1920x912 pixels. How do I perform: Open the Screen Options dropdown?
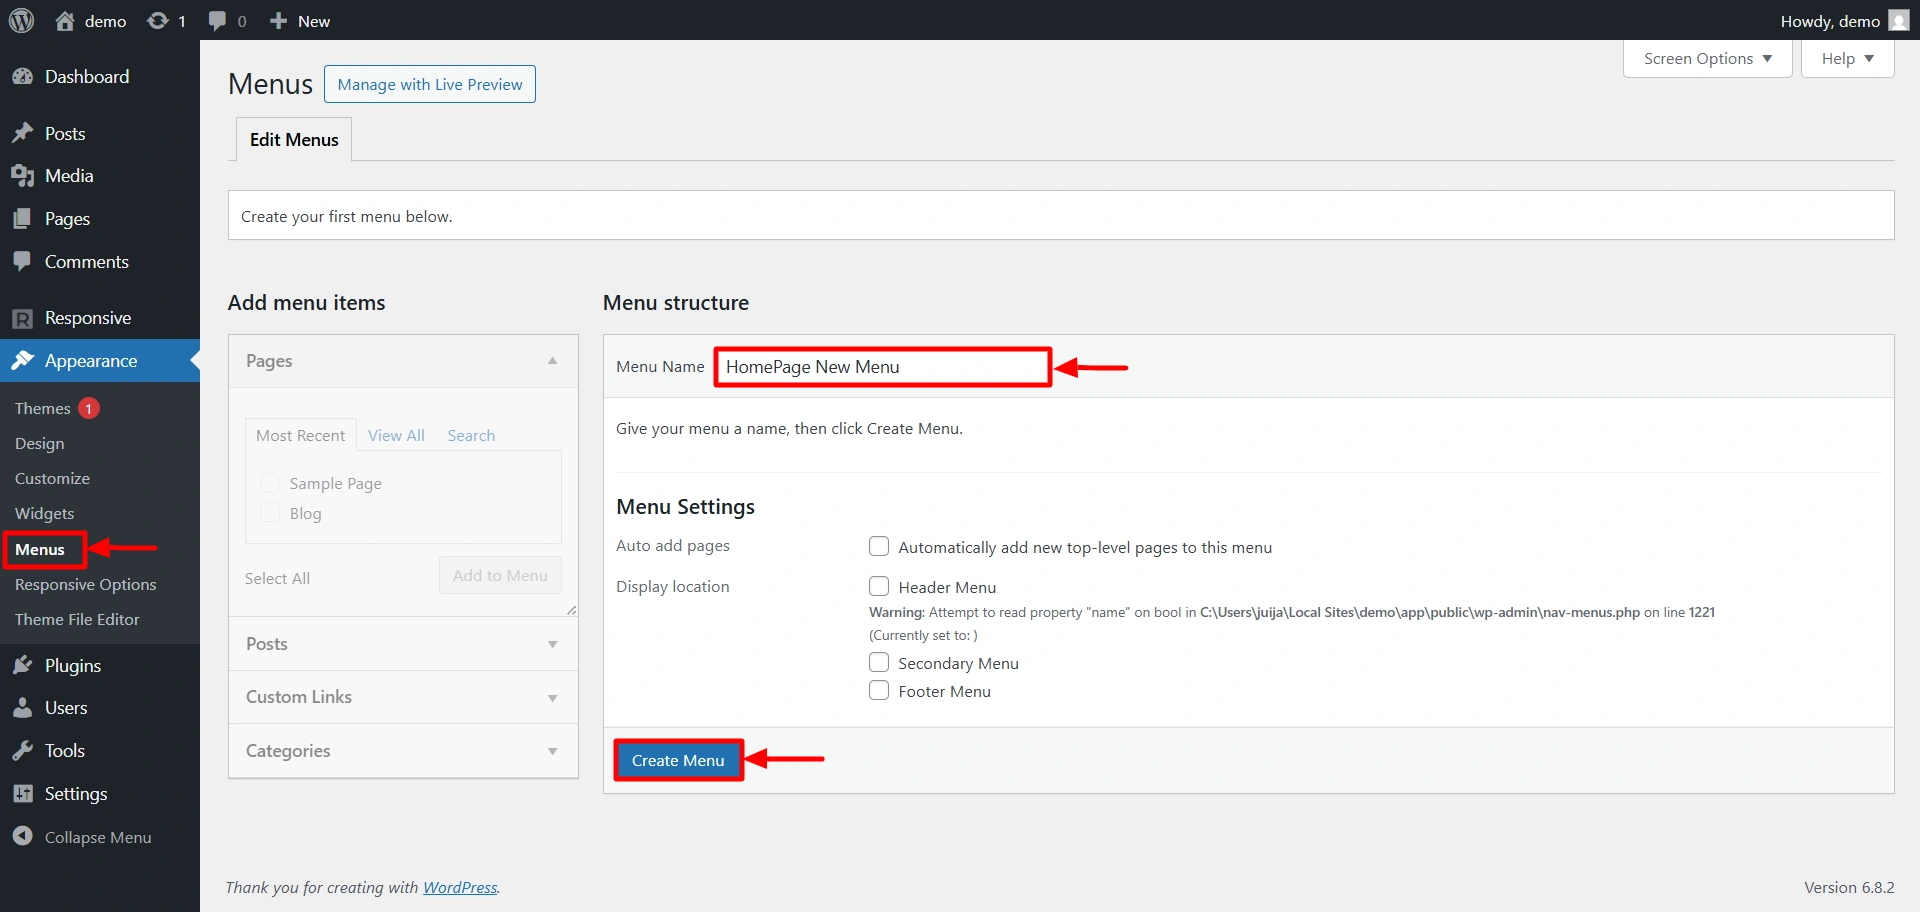pyautogui.click(x=1707, y=58)
